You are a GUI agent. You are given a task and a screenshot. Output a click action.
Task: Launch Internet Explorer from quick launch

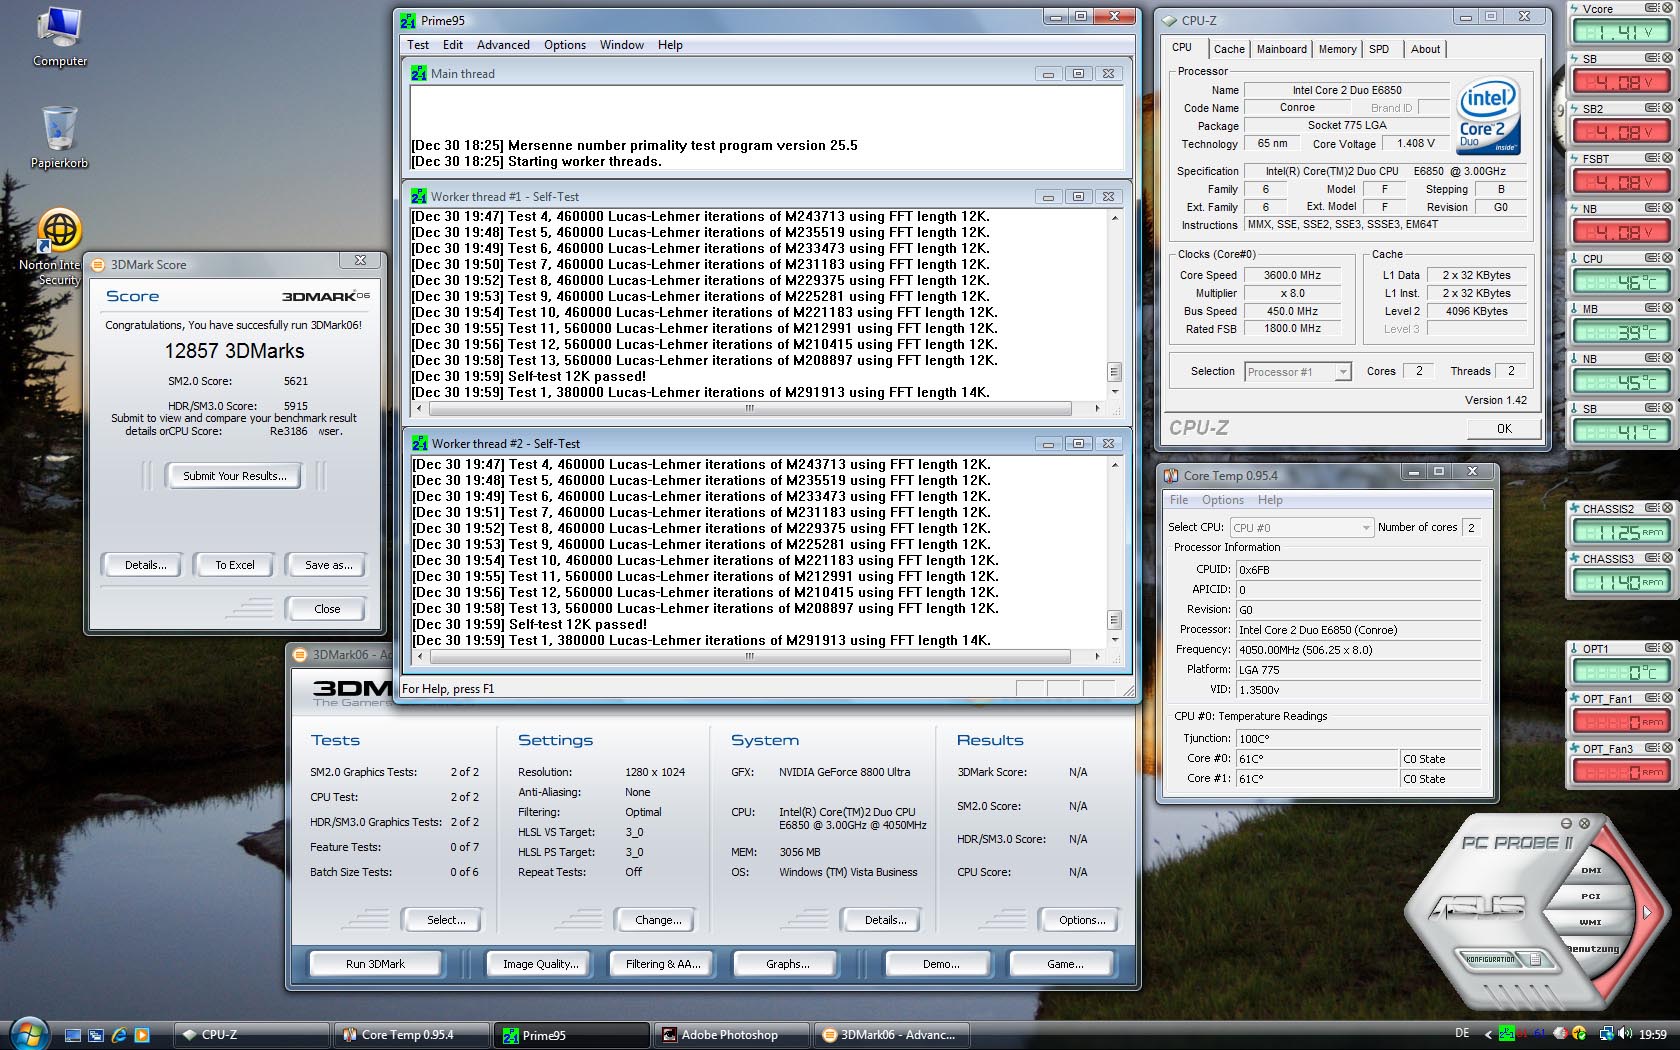click(119, 1035)
